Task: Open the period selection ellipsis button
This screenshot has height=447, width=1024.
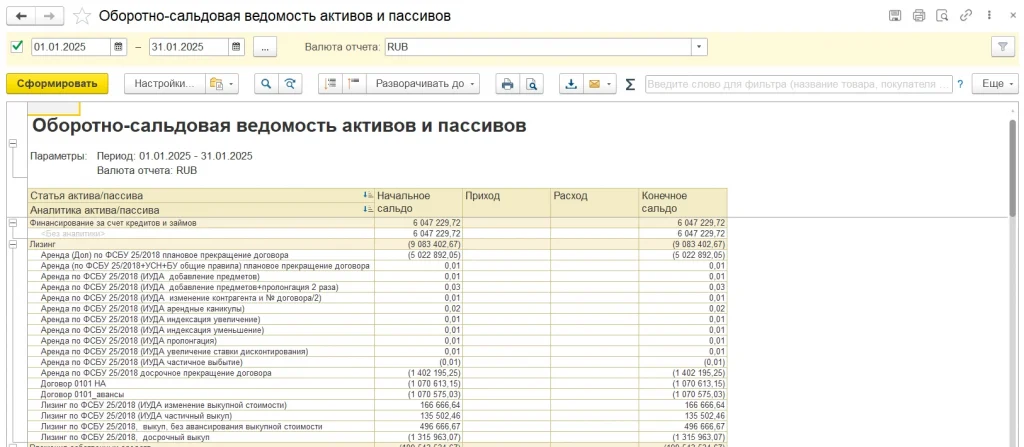Action: pyautogui.click(x=266, y=47)
